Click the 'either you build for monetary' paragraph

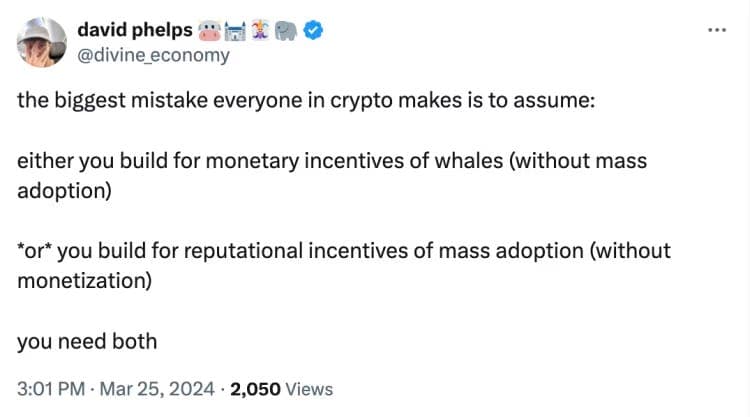coord(332,176)
